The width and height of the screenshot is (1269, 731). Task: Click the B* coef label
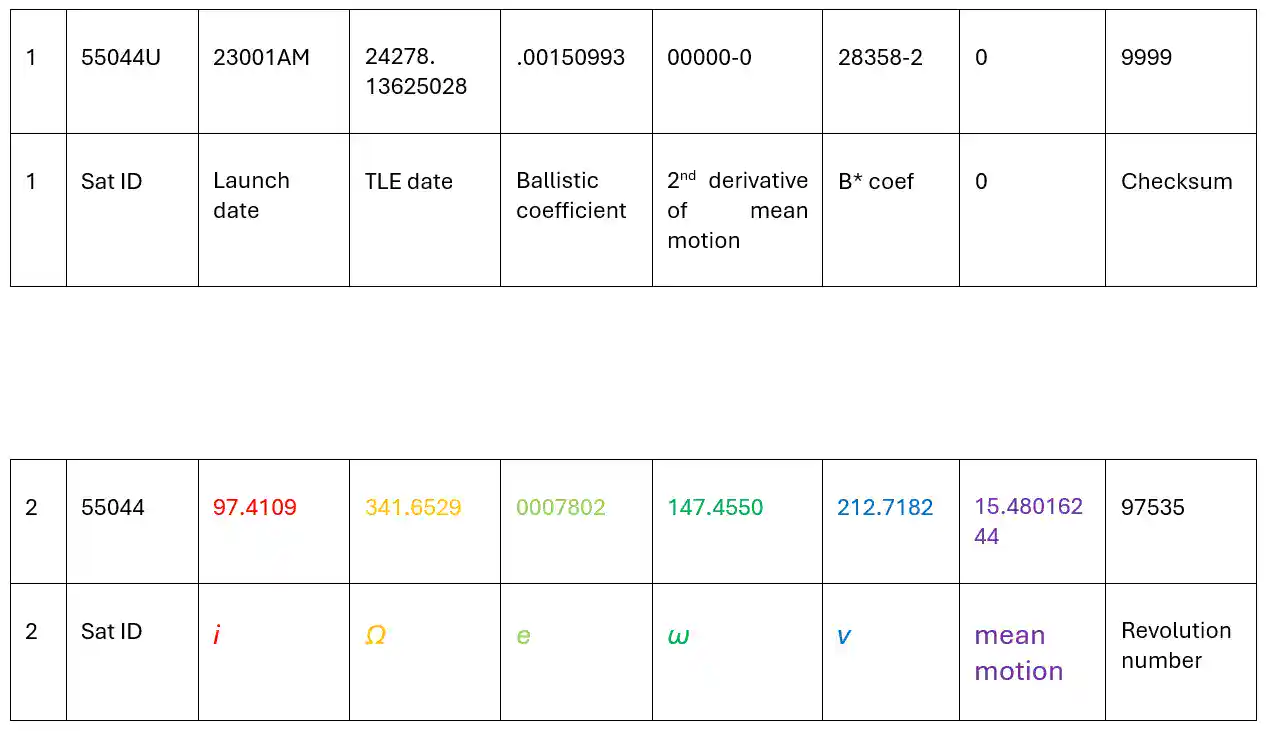tap(876, 182)
